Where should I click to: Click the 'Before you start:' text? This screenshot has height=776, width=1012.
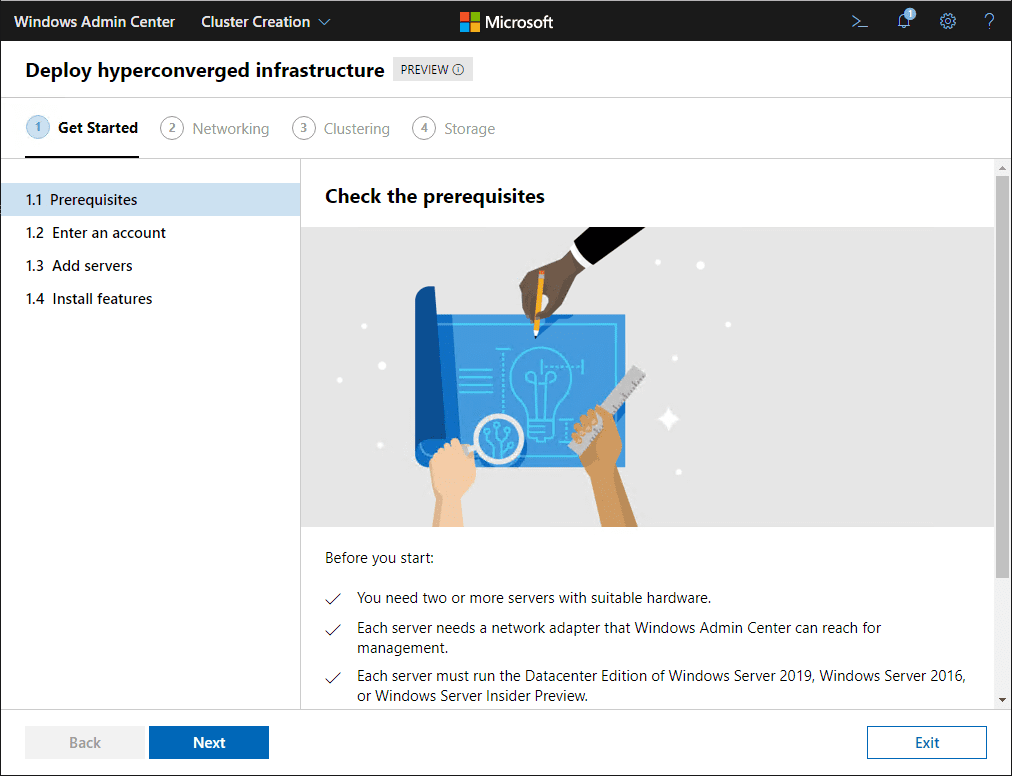pos(379,558)
